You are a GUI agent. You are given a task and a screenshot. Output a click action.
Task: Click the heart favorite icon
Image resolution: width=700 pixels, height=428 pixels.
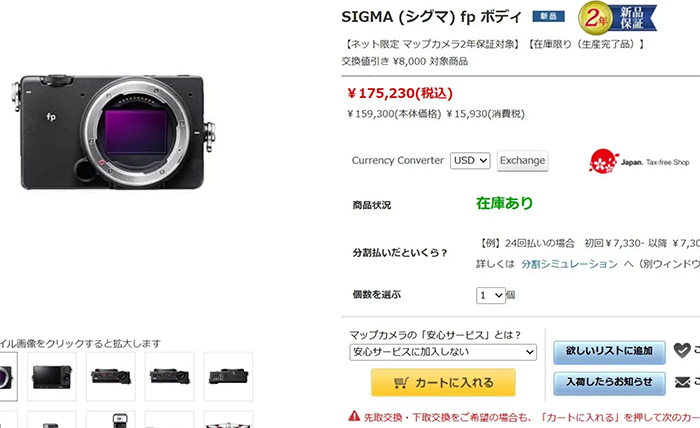(682, 350)
